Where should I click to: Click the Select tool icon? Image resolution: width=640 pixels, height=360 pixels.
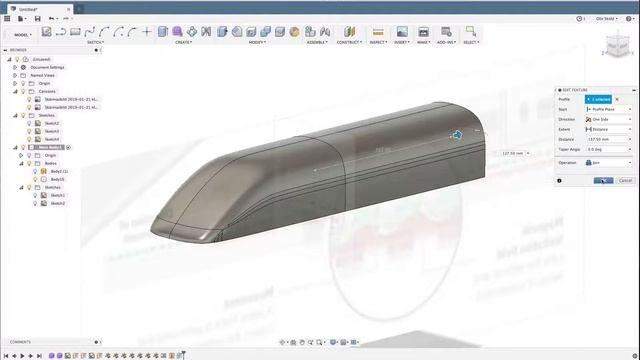471,32
